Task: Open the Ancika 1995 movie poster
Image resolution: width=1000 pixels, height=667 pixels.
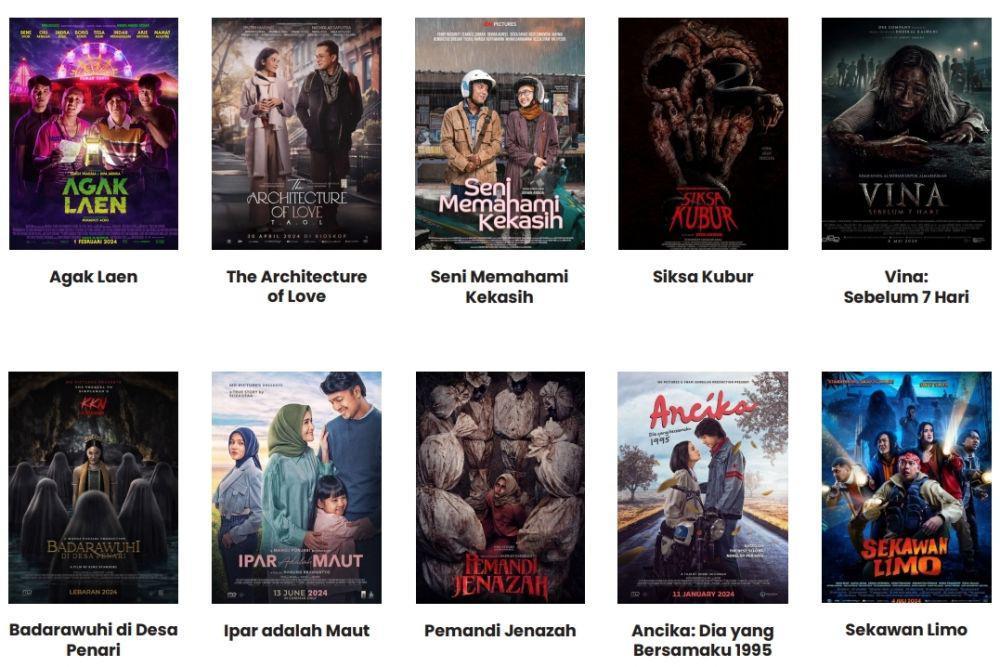Action: (x=703, y=488)
